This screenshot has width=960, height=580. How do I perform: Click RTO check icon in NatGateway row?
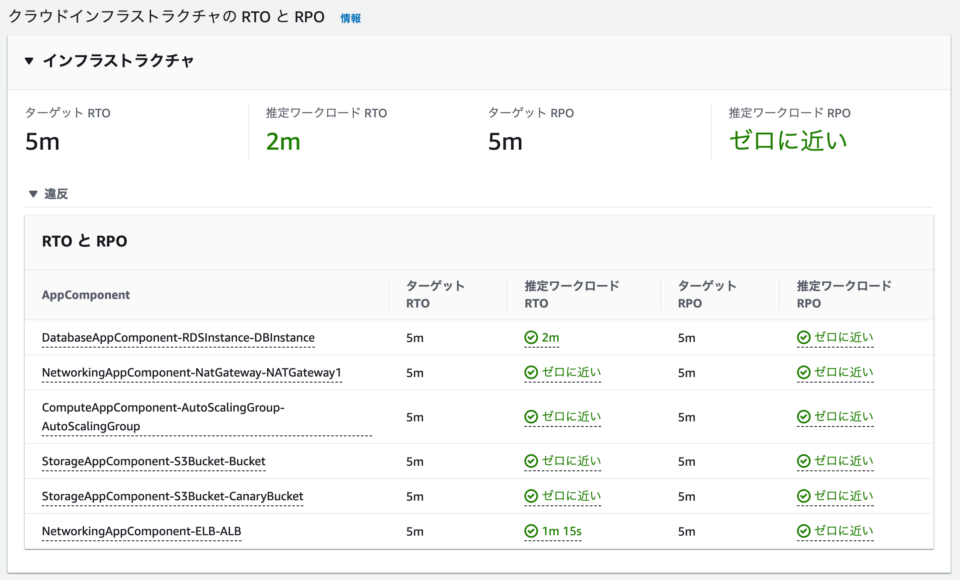coord(531,372)
